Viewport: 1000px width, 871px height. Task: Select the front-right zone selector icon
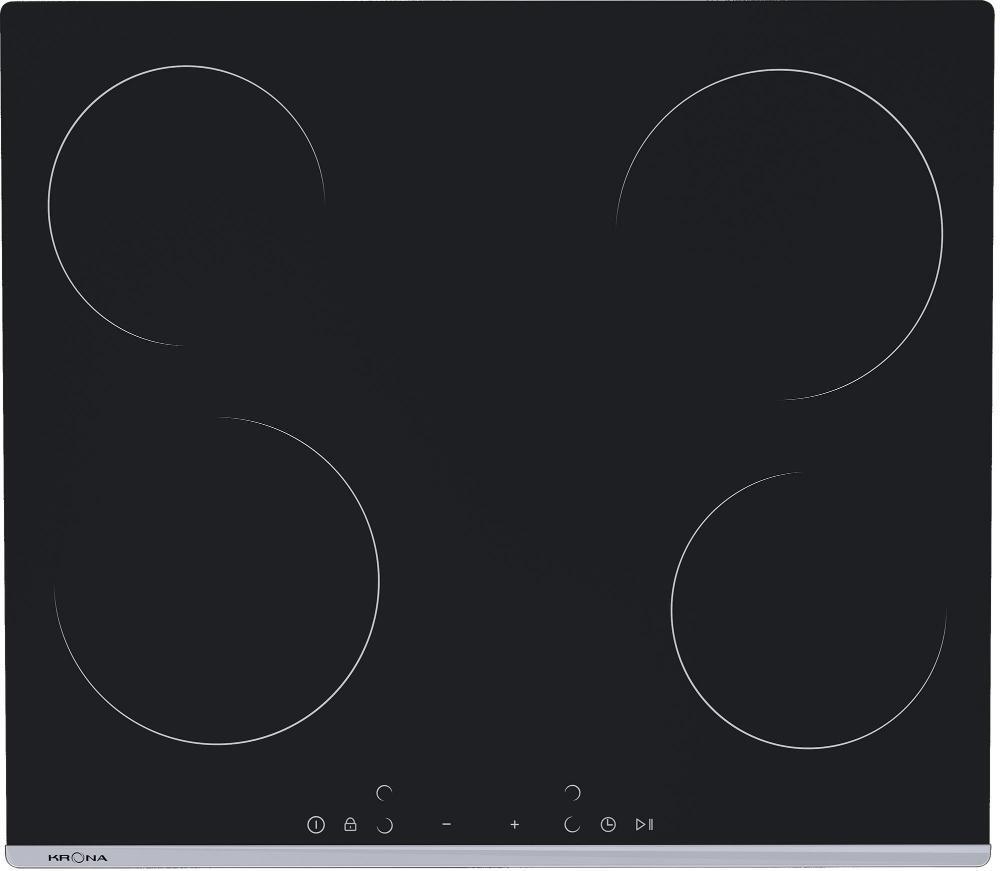tap(572, 825)
